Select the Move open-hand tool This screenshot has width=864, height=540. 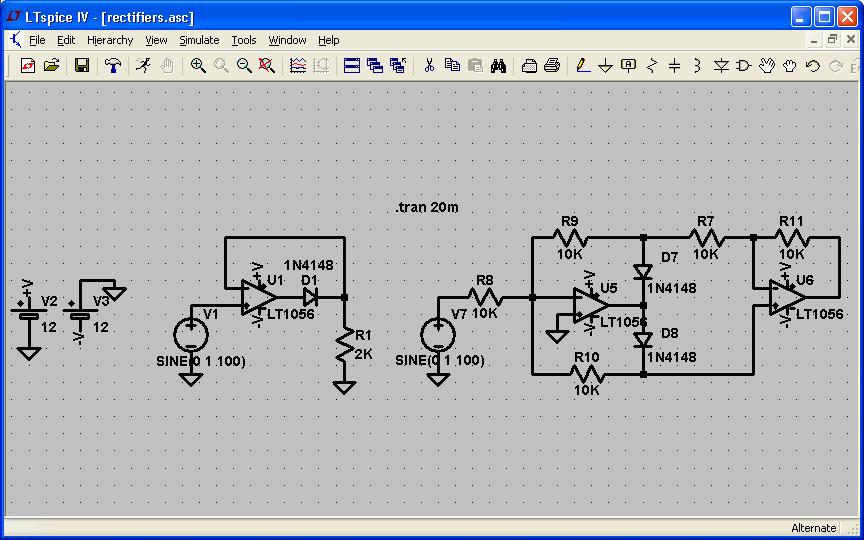tap(767, 66)
